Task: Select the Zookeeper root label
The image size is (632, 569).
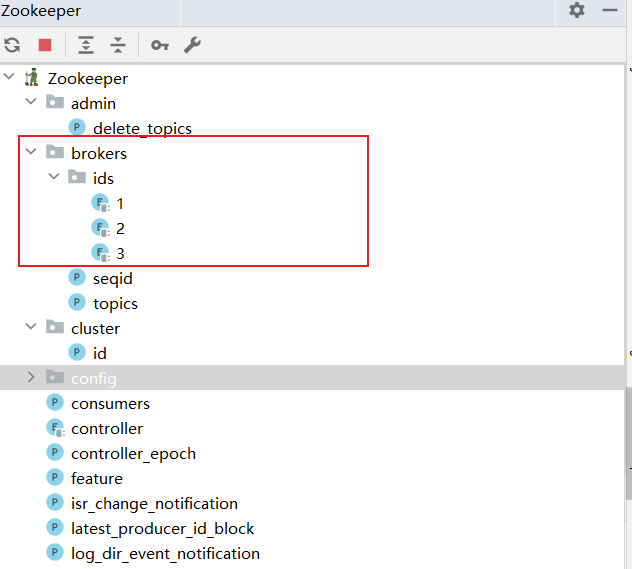Action: point(87,79)
